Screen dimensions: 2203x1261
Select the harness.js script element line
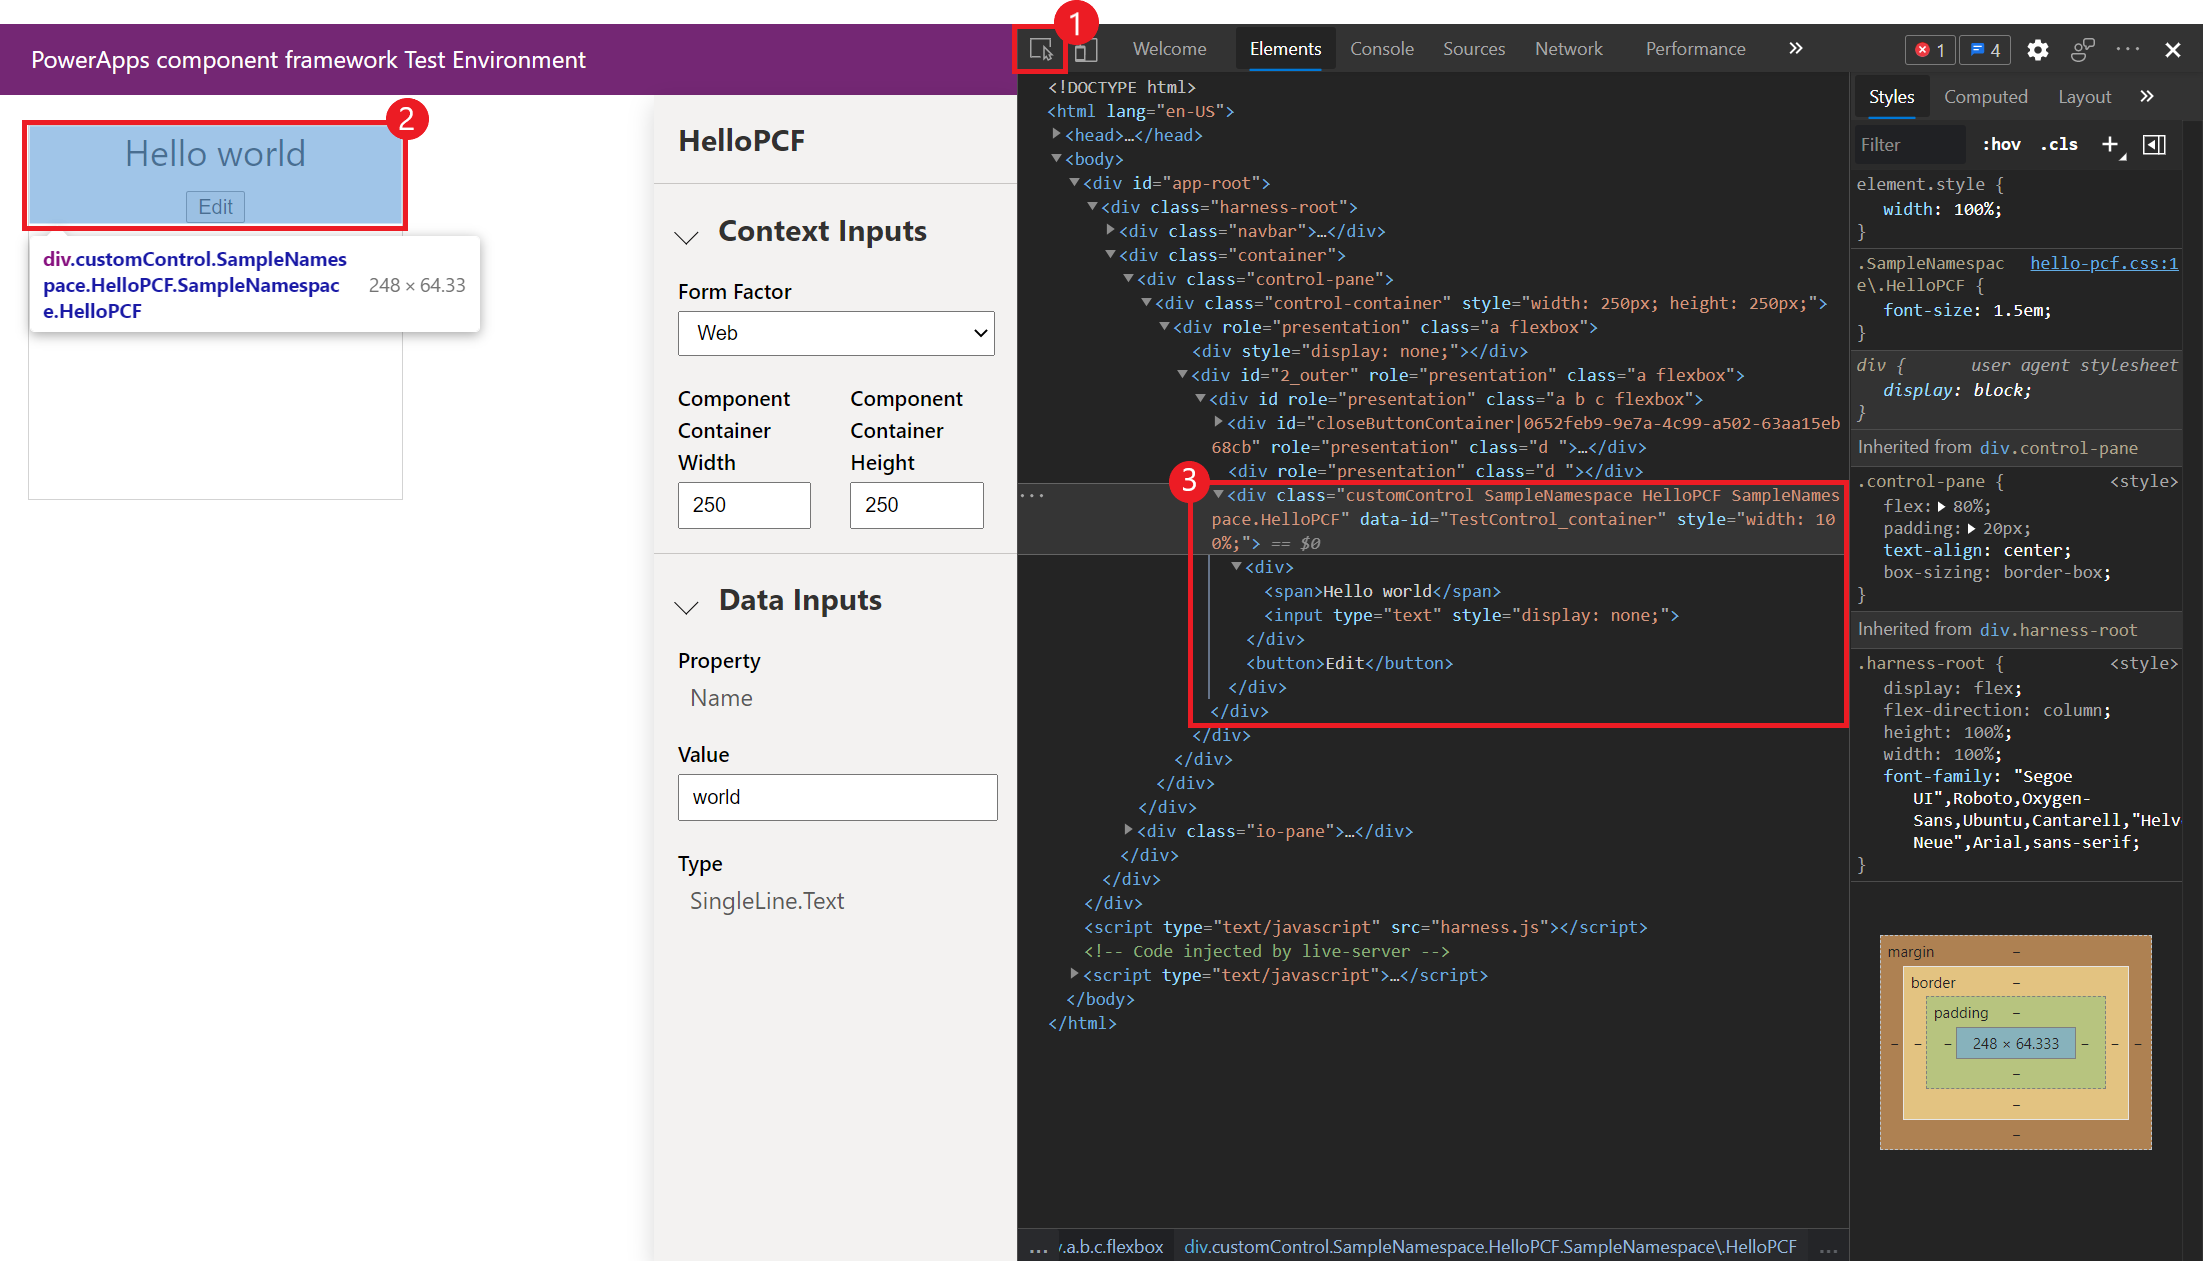click(x=1365, y=927)
